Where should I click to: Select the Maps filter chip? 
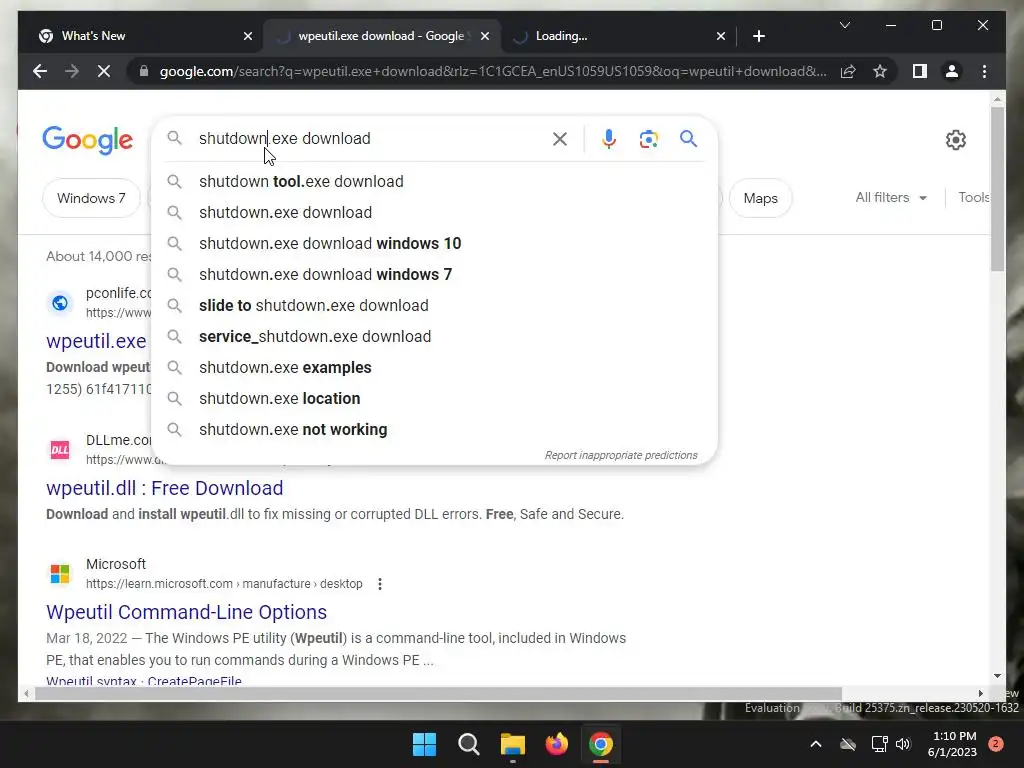point(760,198)
